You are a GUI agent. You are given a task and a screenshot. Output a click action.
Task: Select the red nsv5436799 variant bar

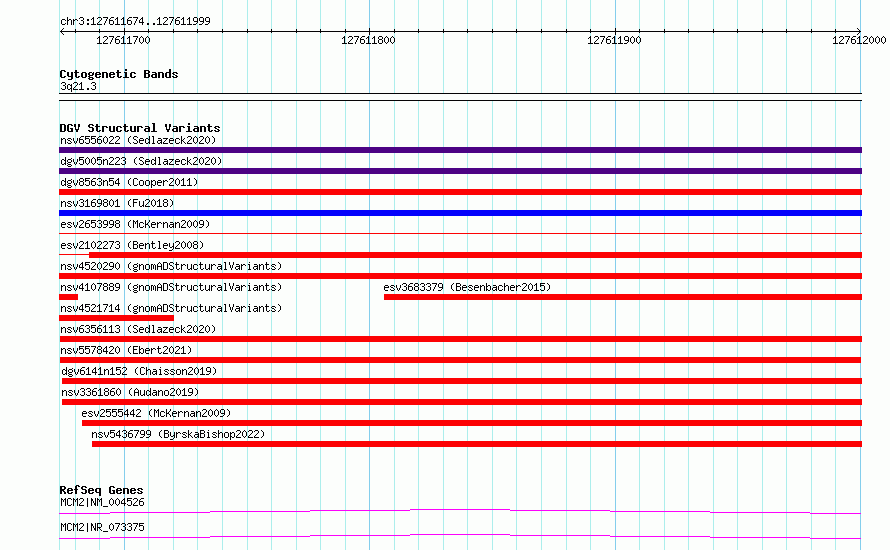[477, 444]
